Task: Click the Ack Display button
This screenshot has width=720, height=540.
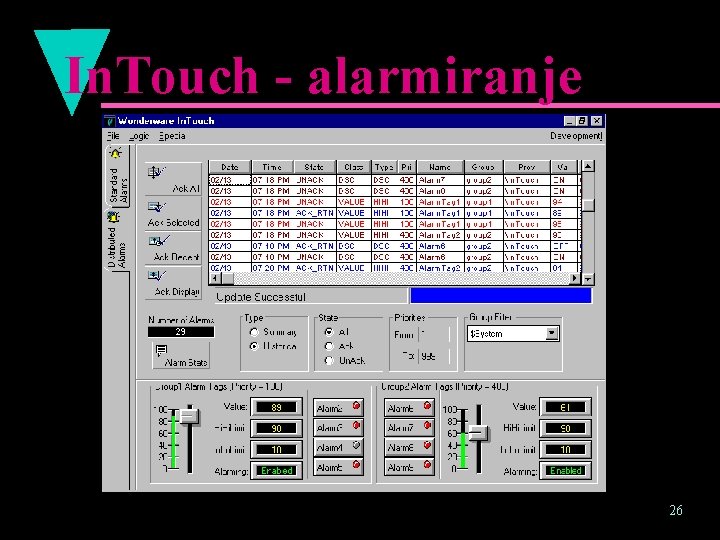Action: [174, 283]
